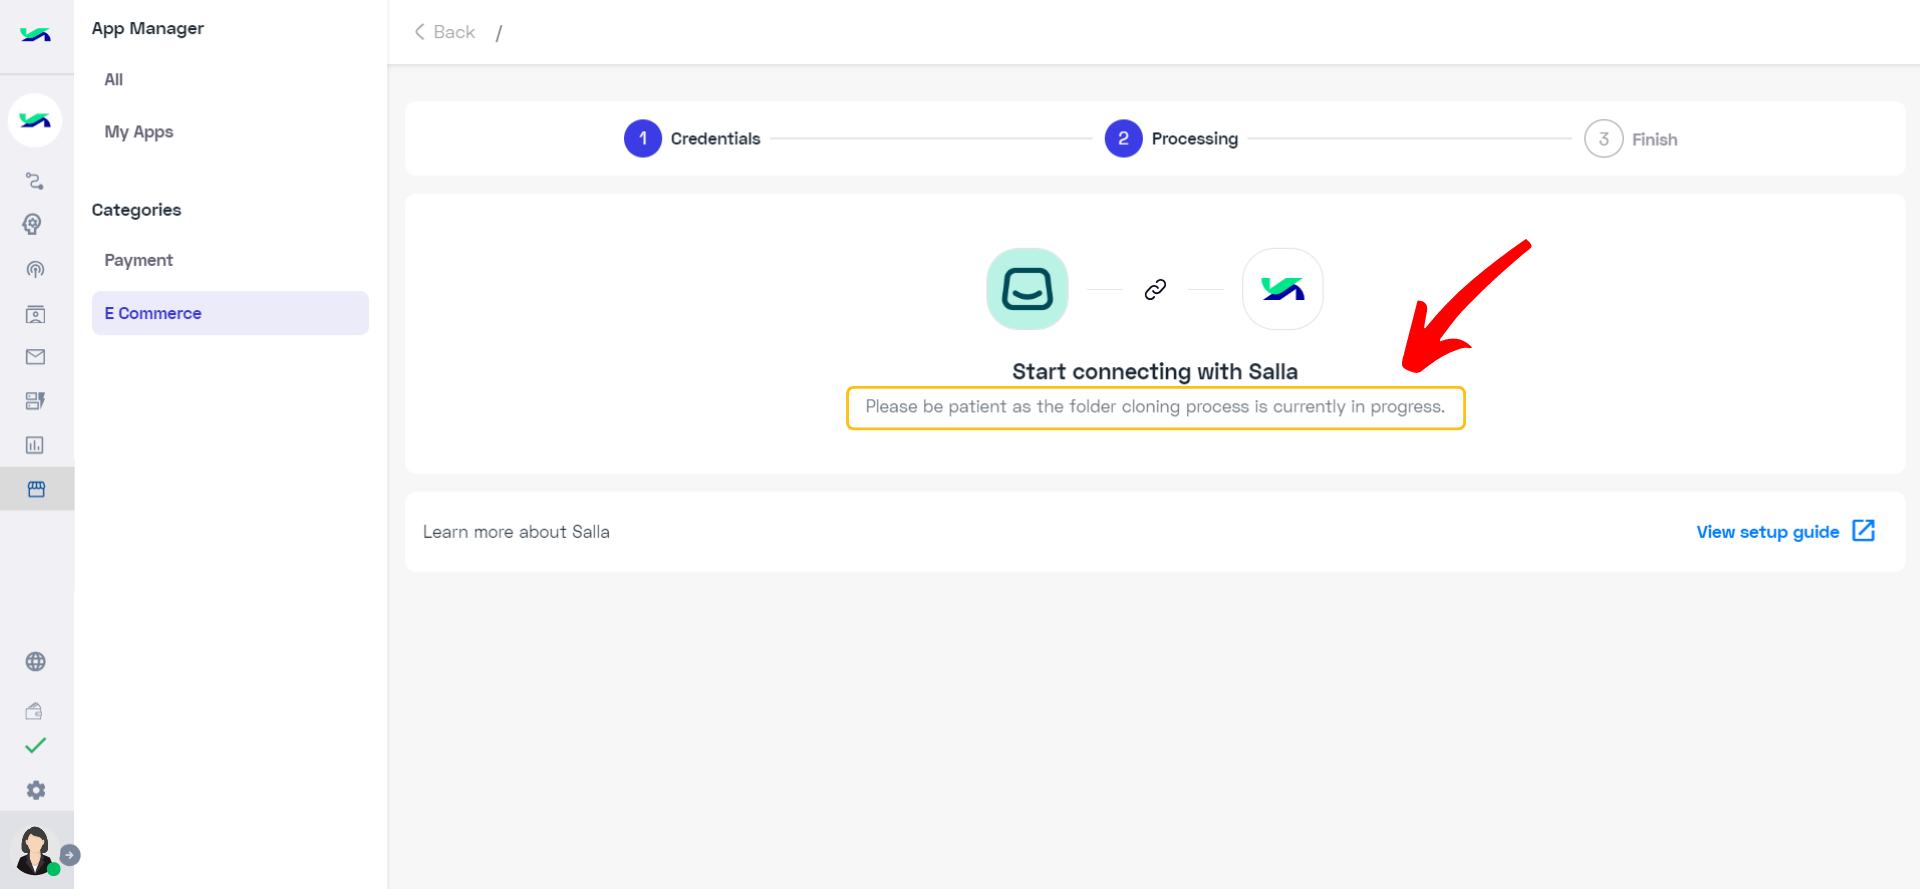
Task: Open the templates flash icon in sidebar
Action: click(35, 401)
